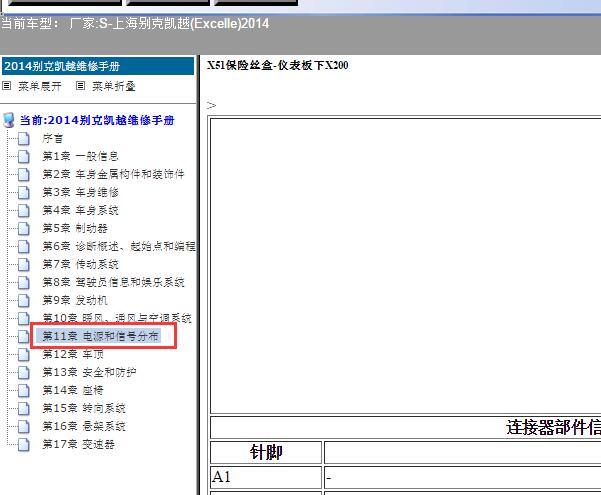This screenshot has height=495, width=601.
Task: Click the A1 pin cell
Action: [266, 477]
